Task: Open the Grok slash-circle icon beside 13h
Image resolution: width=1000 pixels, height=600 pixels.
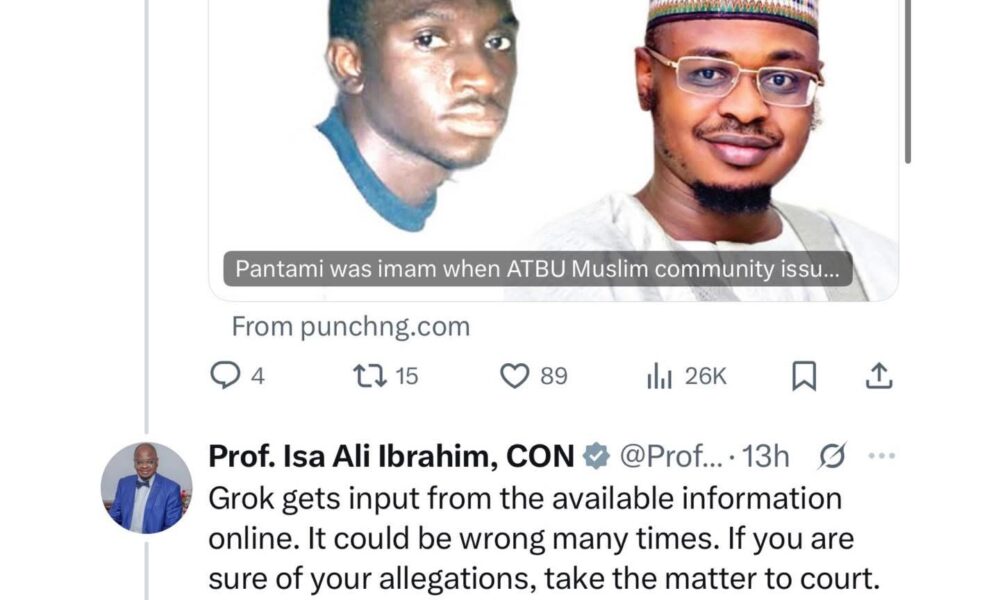Action: click(832, 456)
